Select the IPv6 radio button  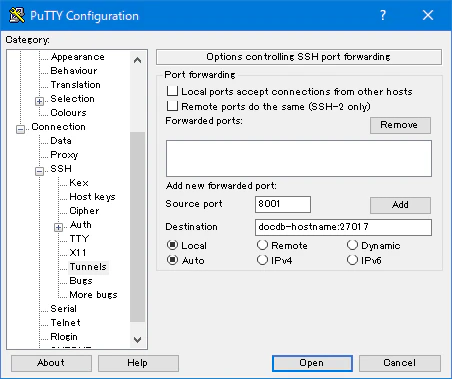(x=352, y=260)
